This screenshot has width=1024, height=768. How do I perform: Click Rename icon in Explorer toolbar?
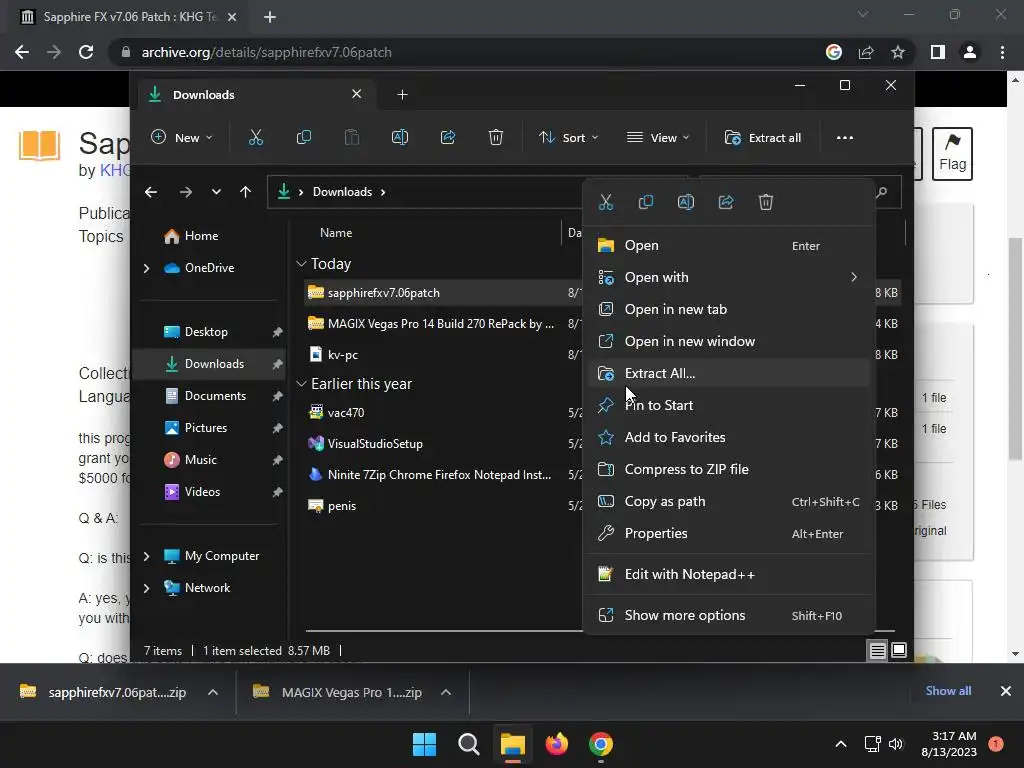(400, 137)
